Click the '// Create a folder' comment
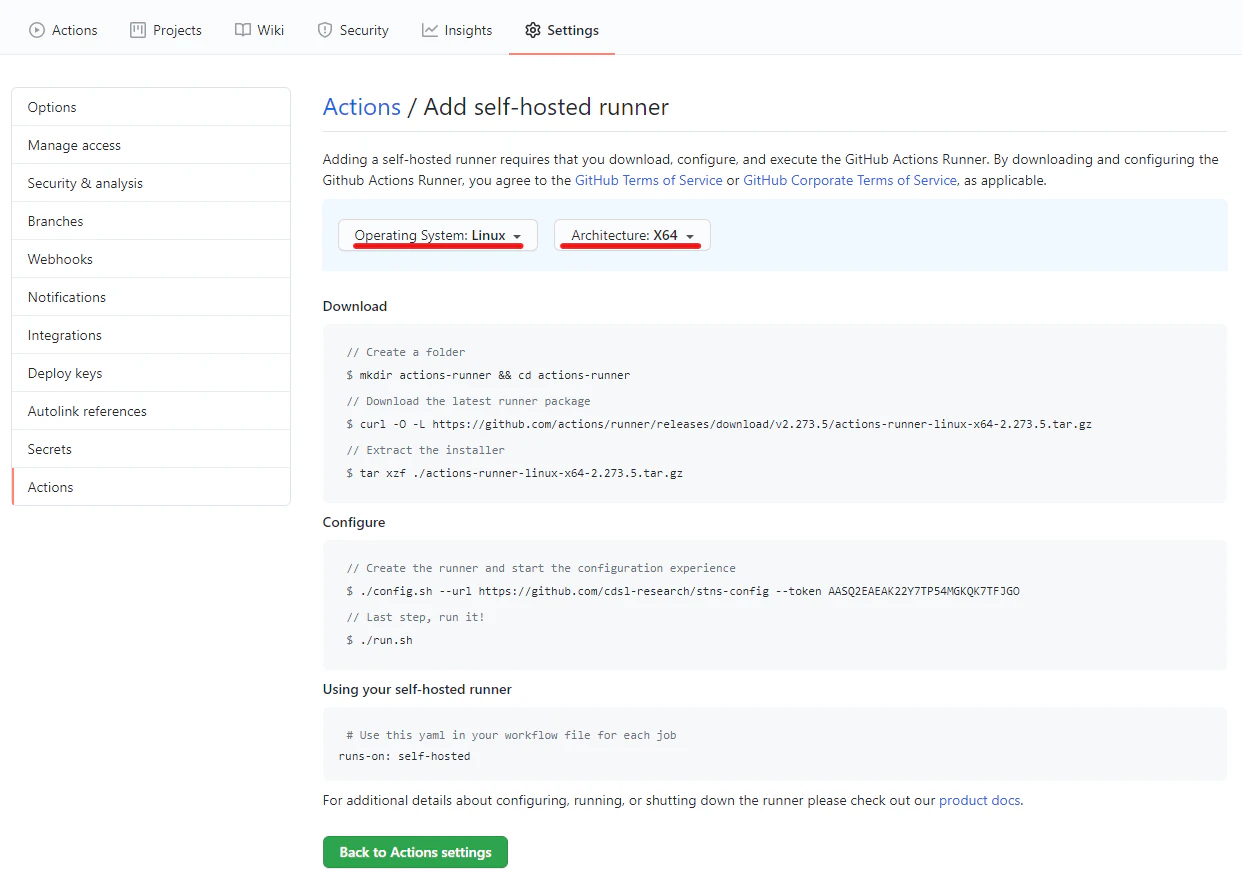The width and height of the screenshot is (1242, 872). 406,352
